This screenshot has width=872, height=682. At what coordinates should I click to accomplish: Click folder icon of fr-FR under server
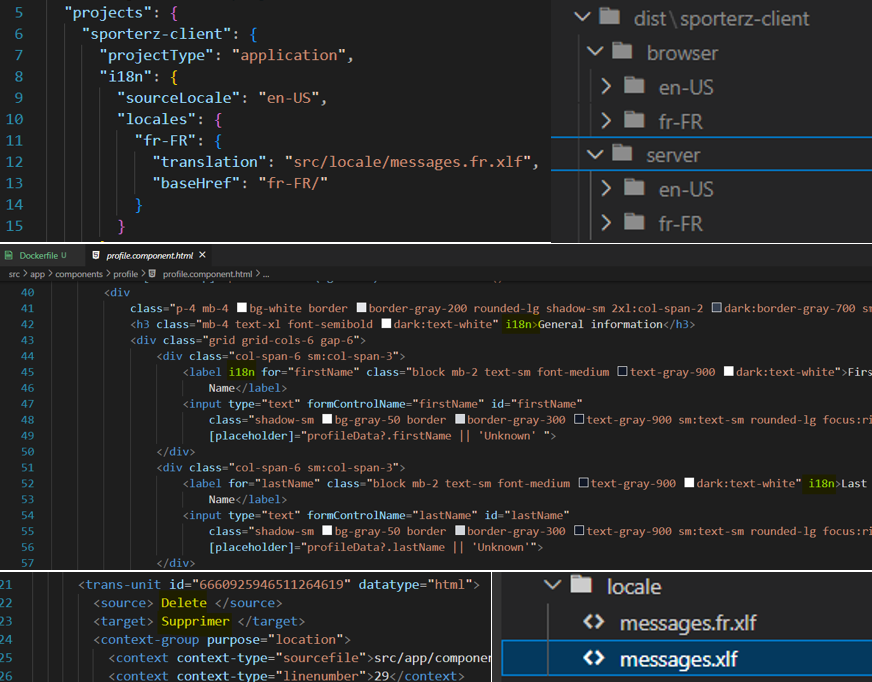point(634,222)
